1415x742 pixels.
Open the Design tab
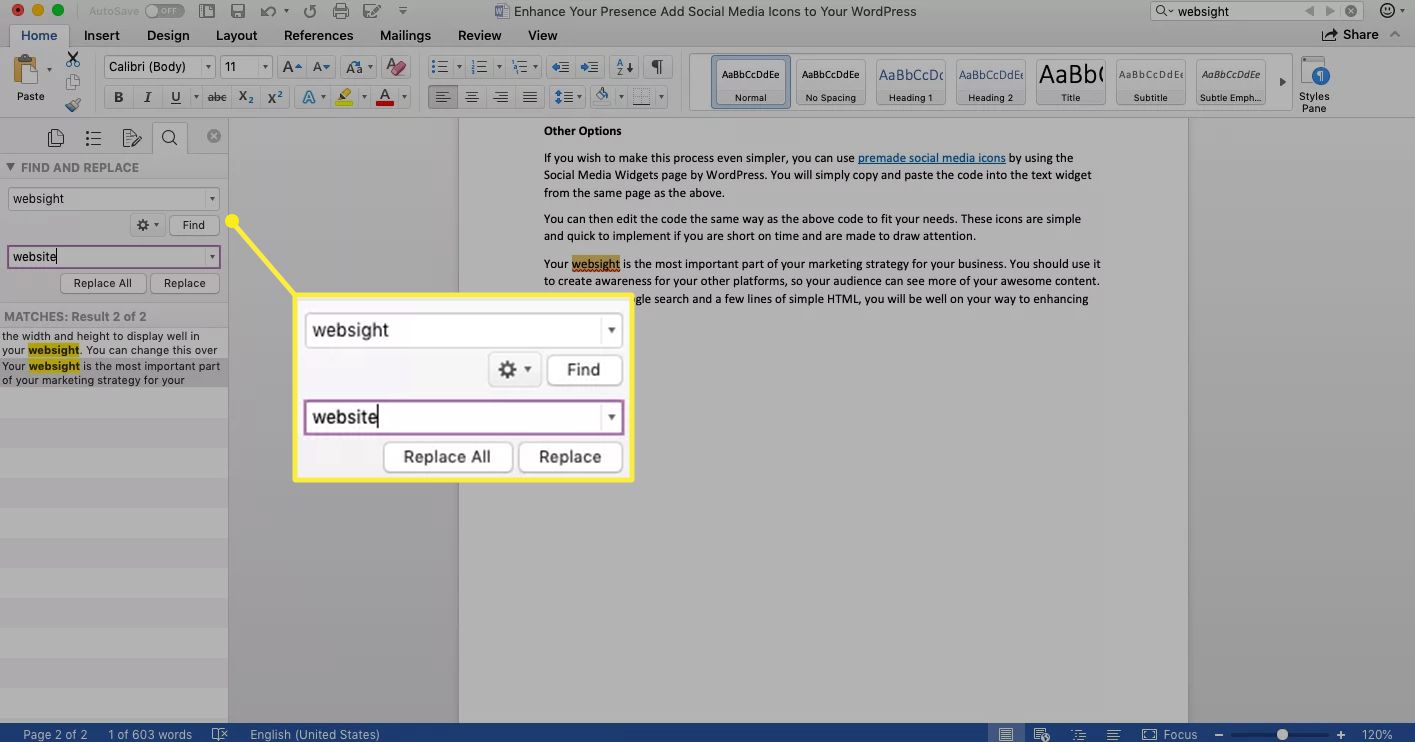168,35
